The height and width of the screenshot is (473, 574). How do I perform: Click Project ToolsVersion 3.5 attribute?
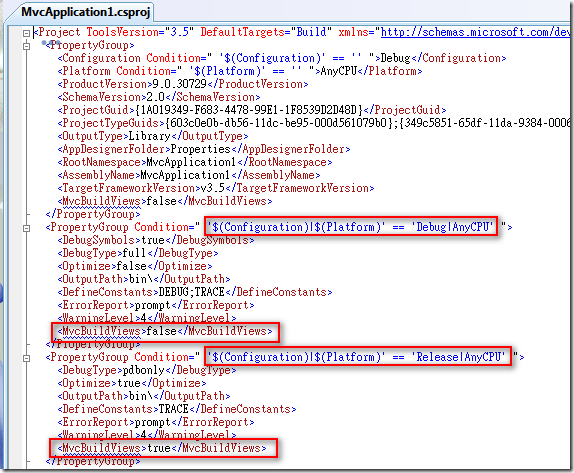click(139, 32)
